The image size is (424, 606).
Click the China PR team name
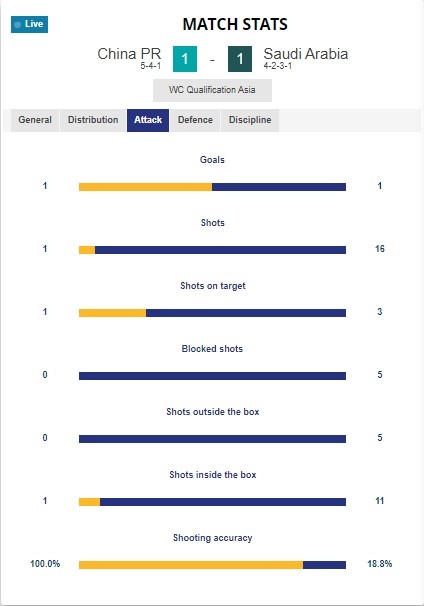[129, 54]
